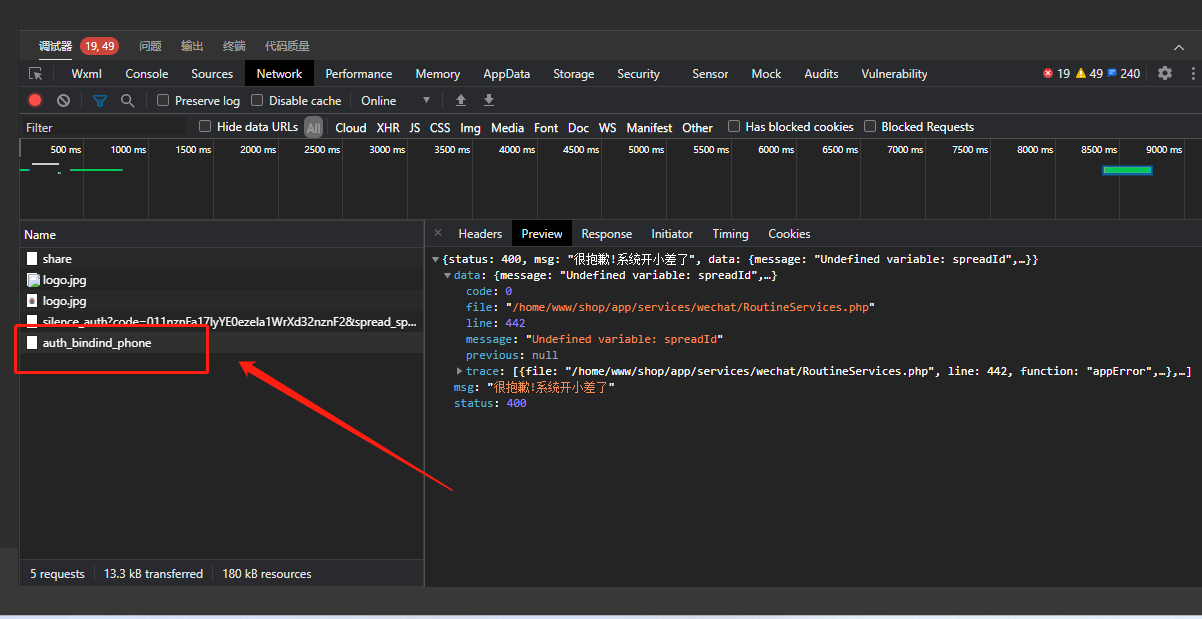
Task: Collapse the root response object triangle
Action: point(435,259)
